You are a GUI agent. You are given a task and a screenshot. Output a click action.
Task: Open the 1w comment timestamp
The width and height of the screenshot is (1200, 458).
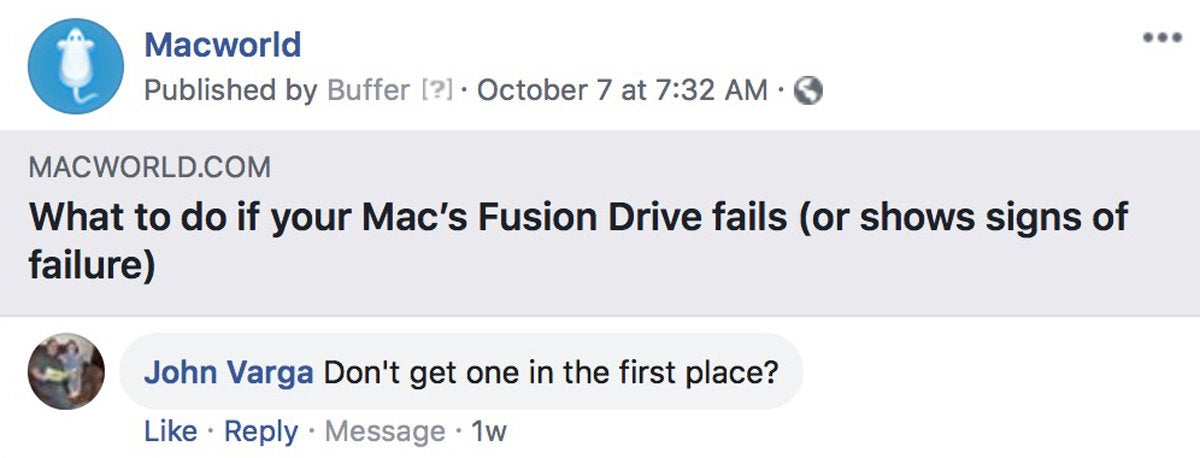tap(489, 431)
